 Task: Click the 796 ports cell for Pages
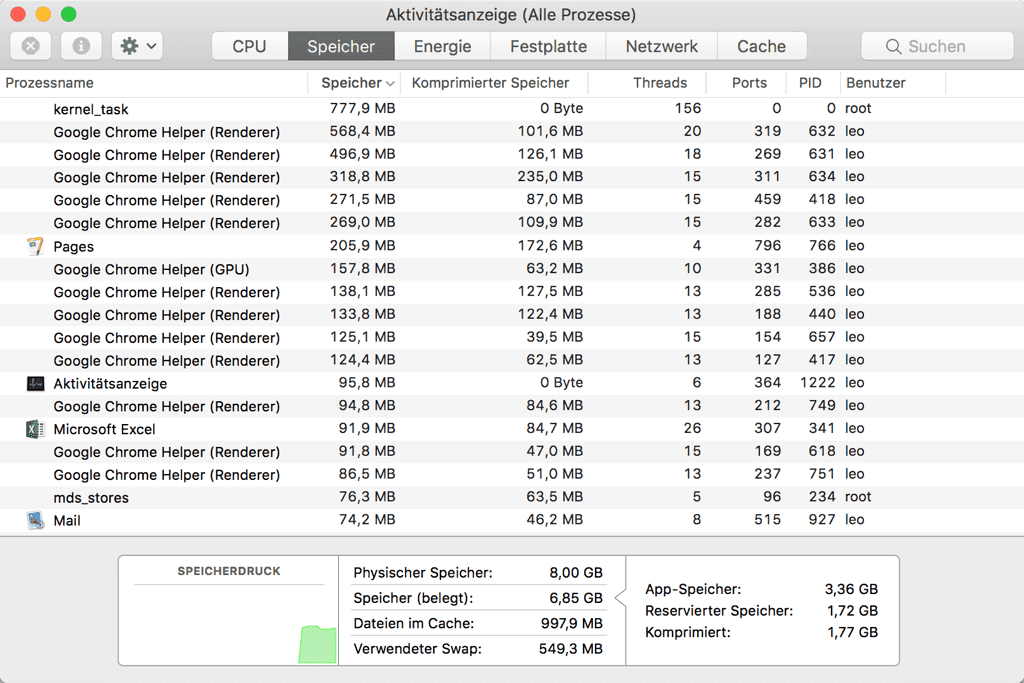tap(767, 246)
